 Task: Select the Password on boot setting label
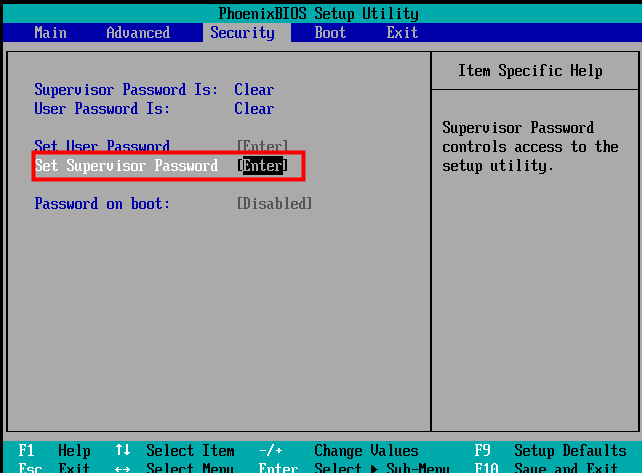click(102, 203)
